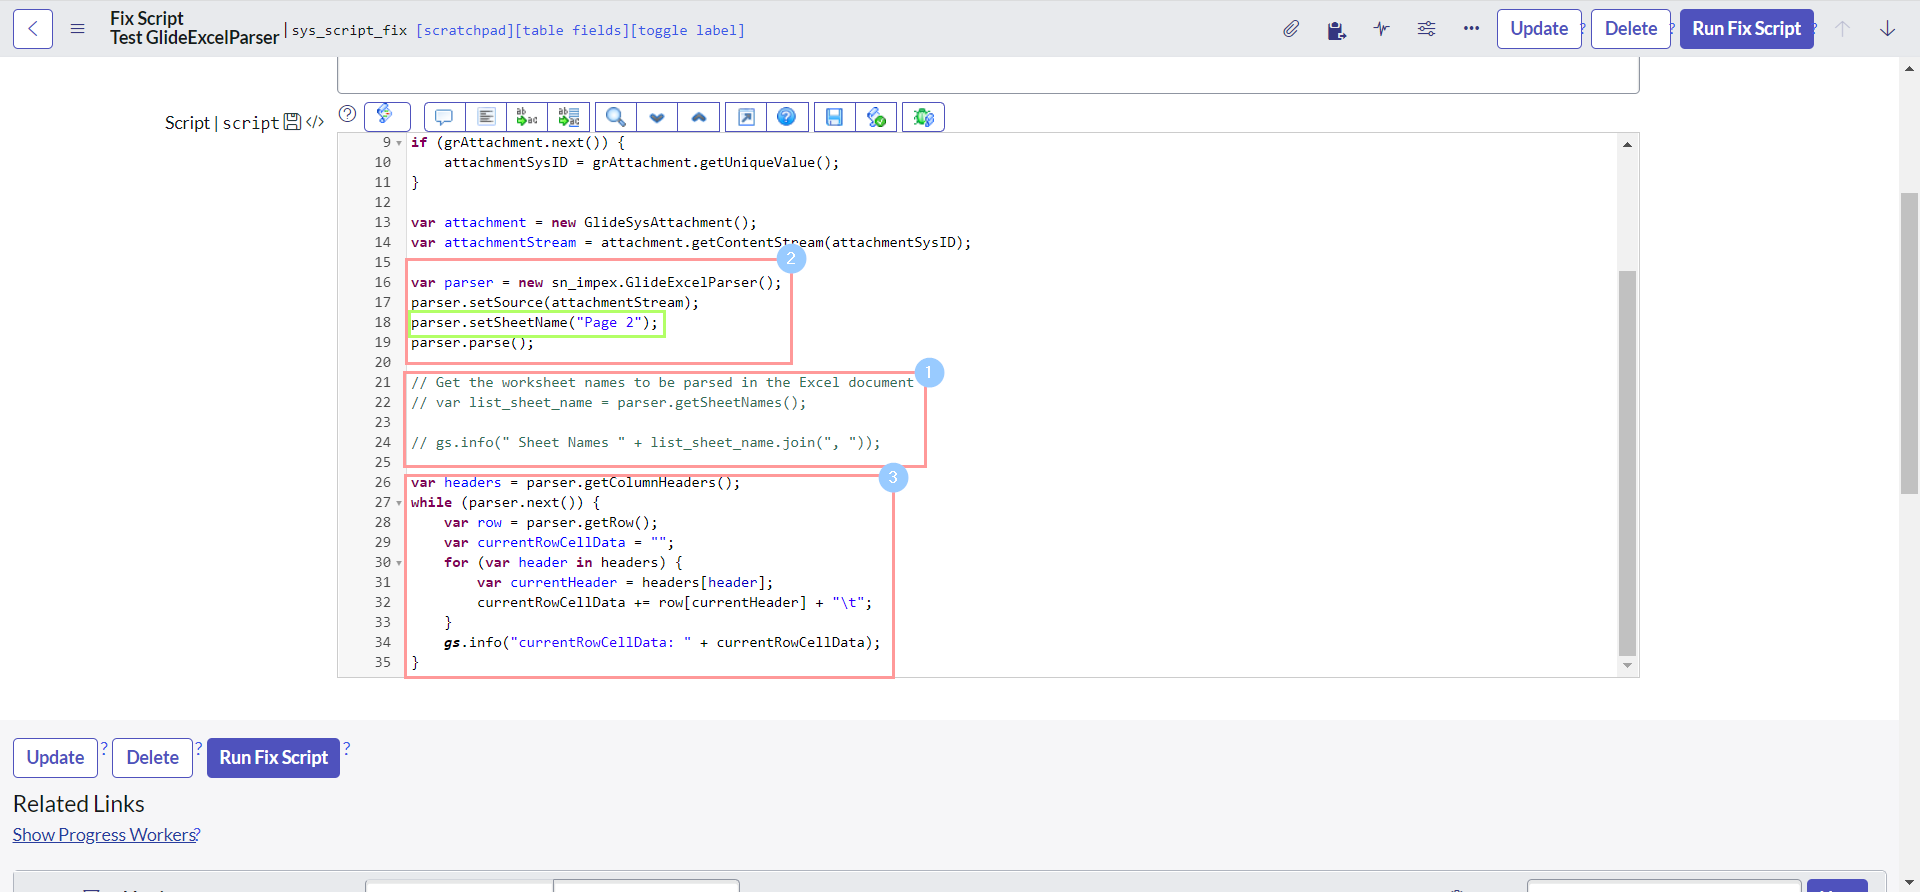Click the Replace All toolbar icon
The image size is (1920, 892).
click(569, 117)
